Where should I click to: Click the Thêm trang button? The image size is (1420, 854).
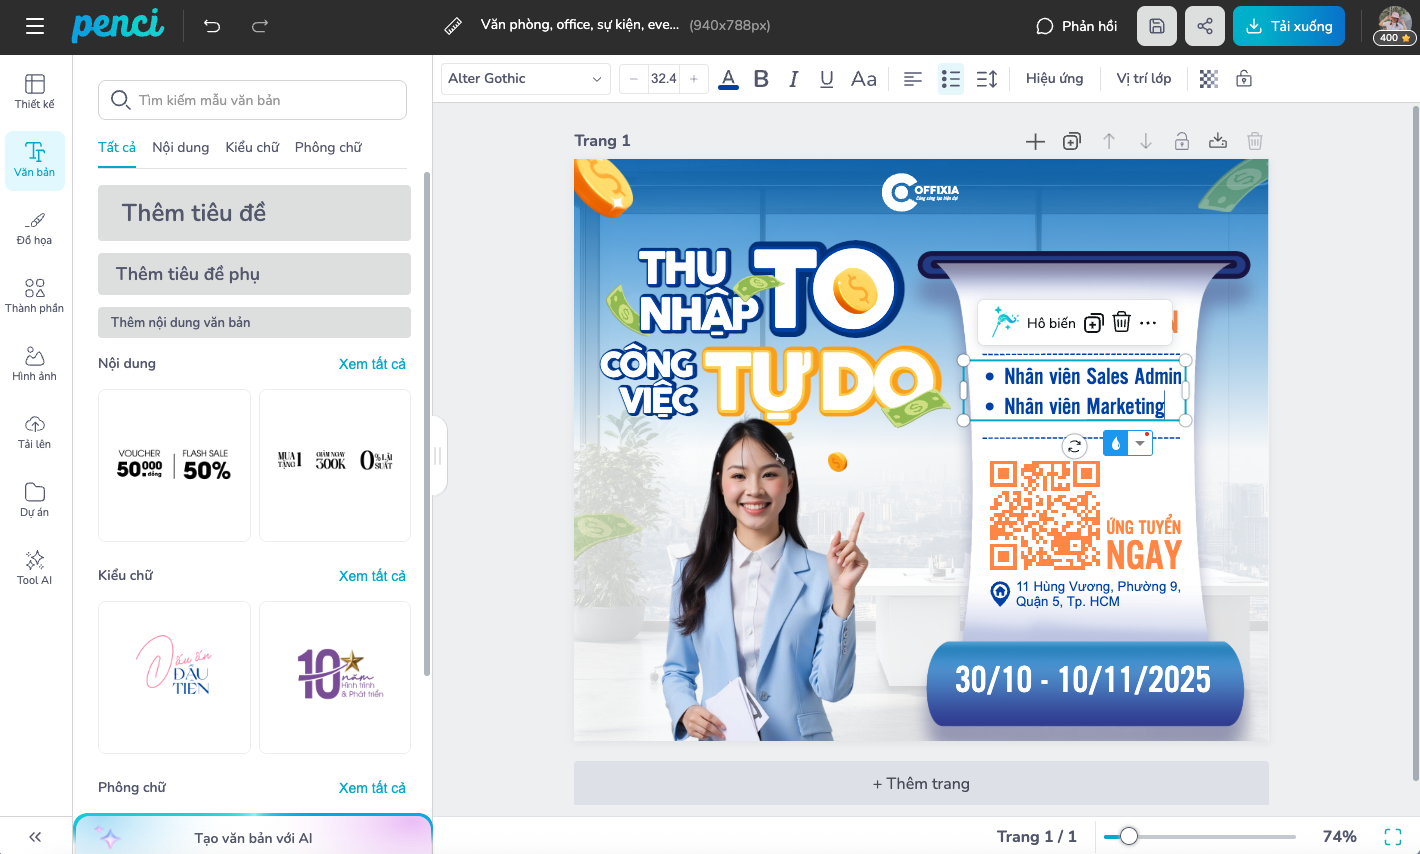[x=921, y=783]
